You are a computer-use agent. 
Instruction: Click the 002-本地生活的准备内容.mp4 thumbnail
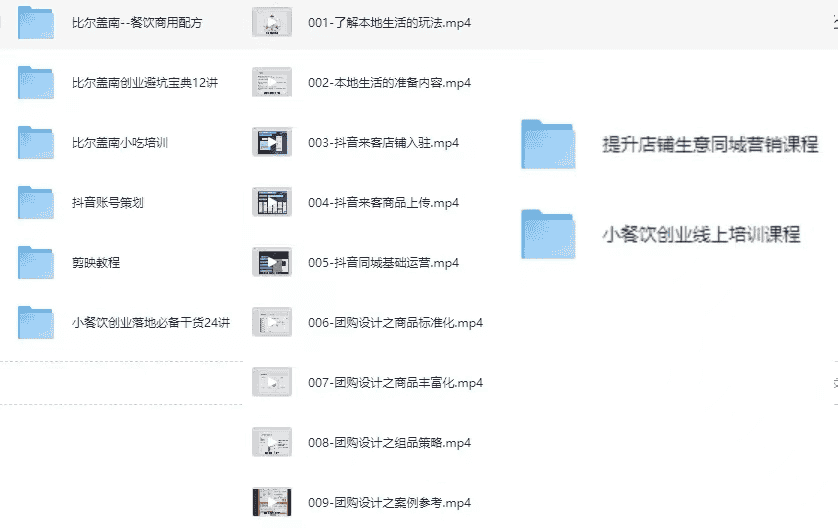[272, 82]
